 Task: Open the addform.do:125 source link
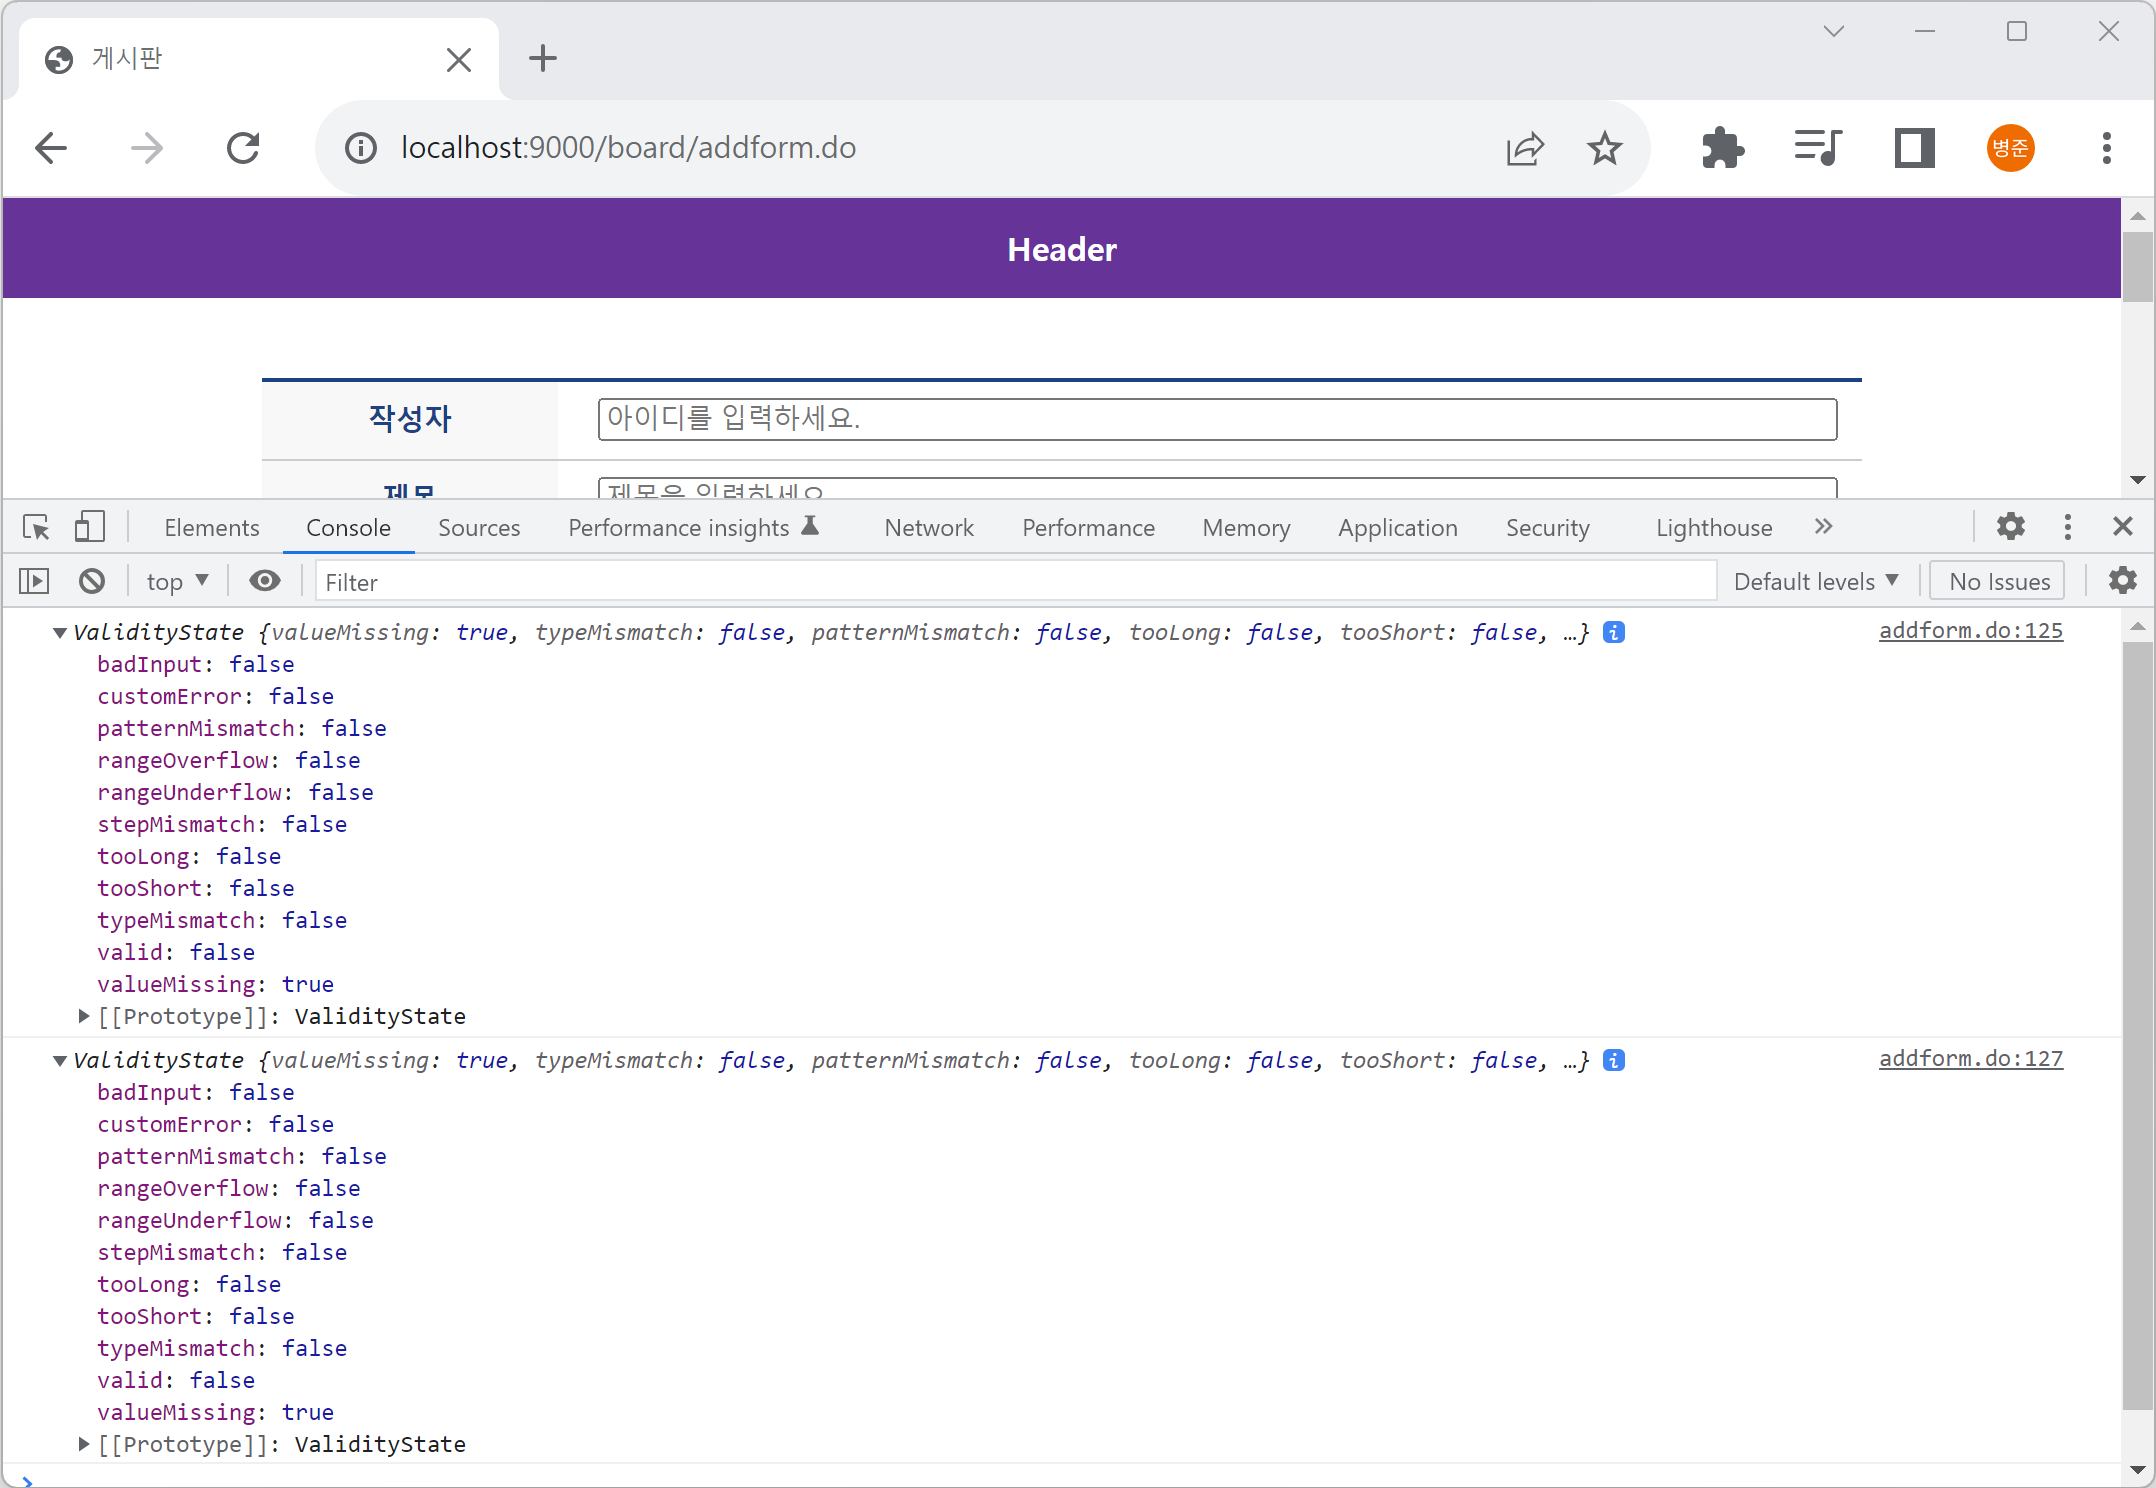point(1970,631)
